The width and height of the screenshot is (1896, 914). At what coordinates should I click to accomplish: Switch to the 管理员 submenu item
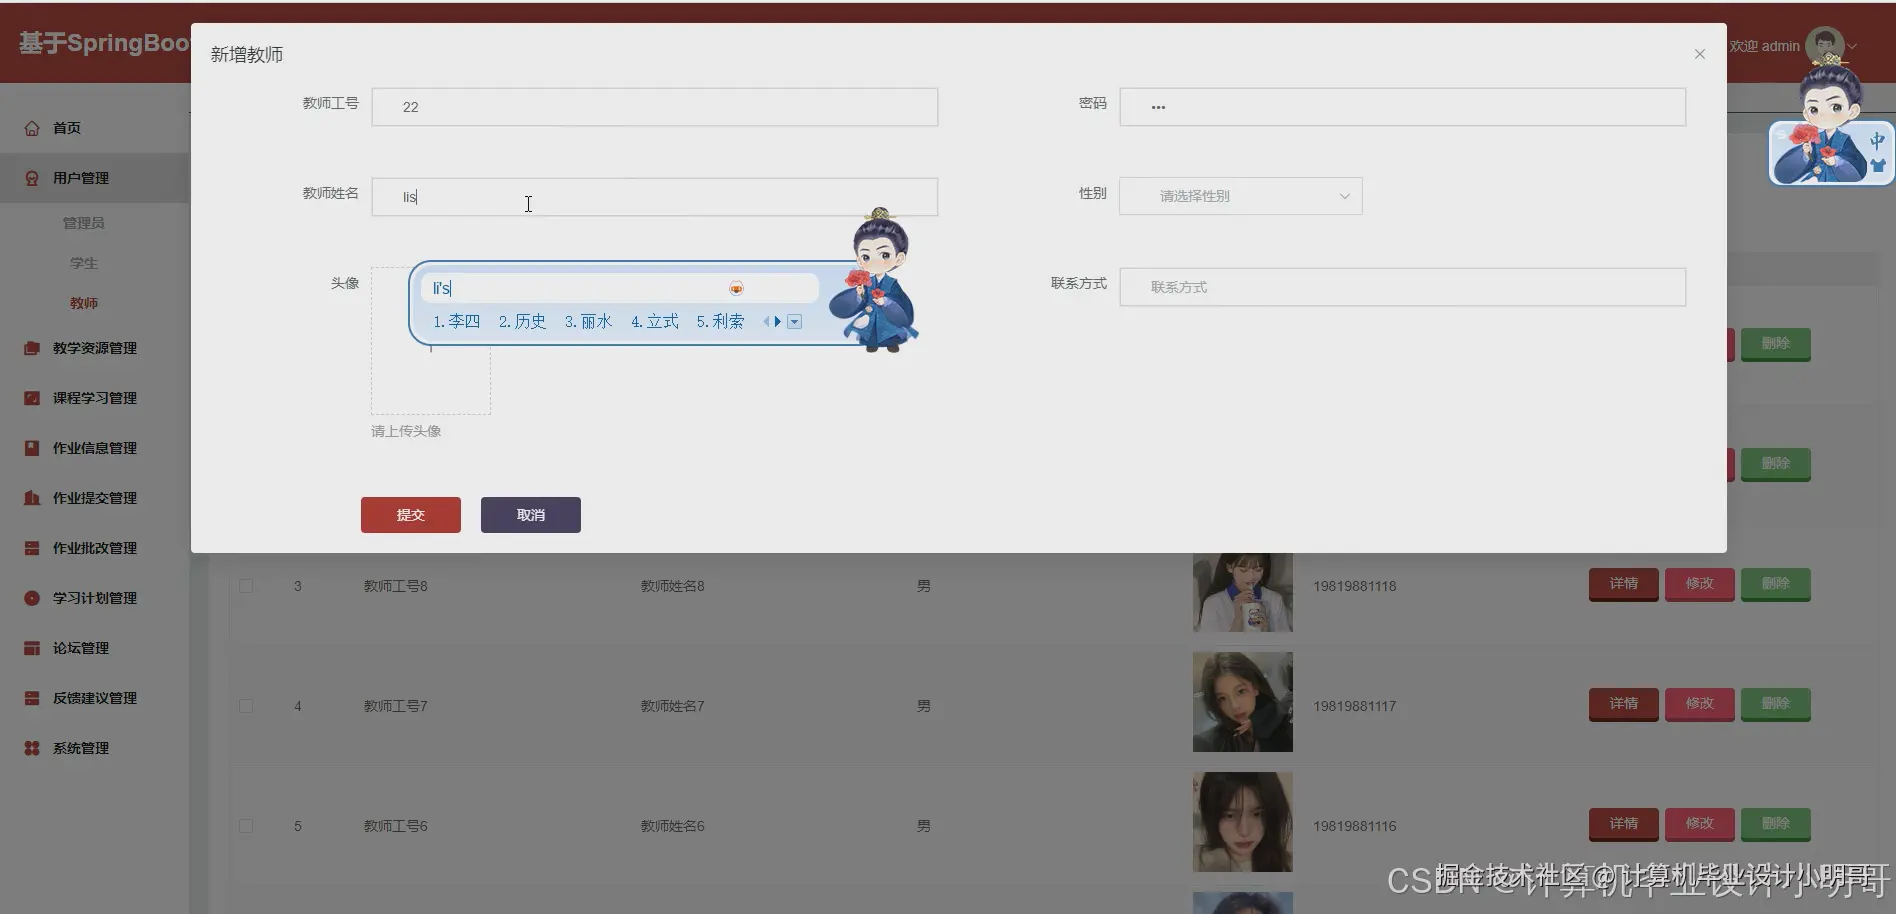[x=84, y=222]
